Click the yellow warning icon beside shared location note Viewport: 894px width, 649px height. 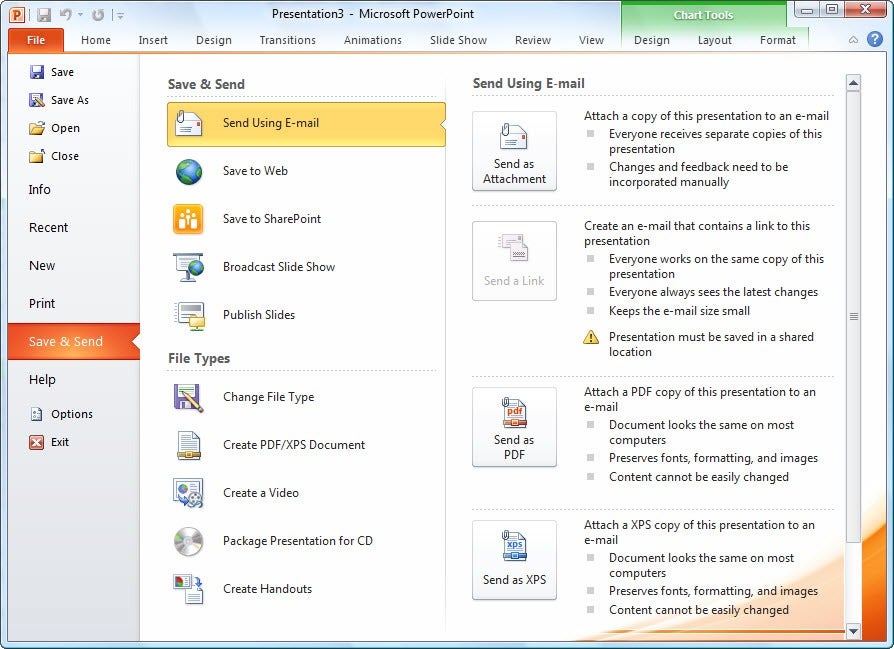point(591,338)
